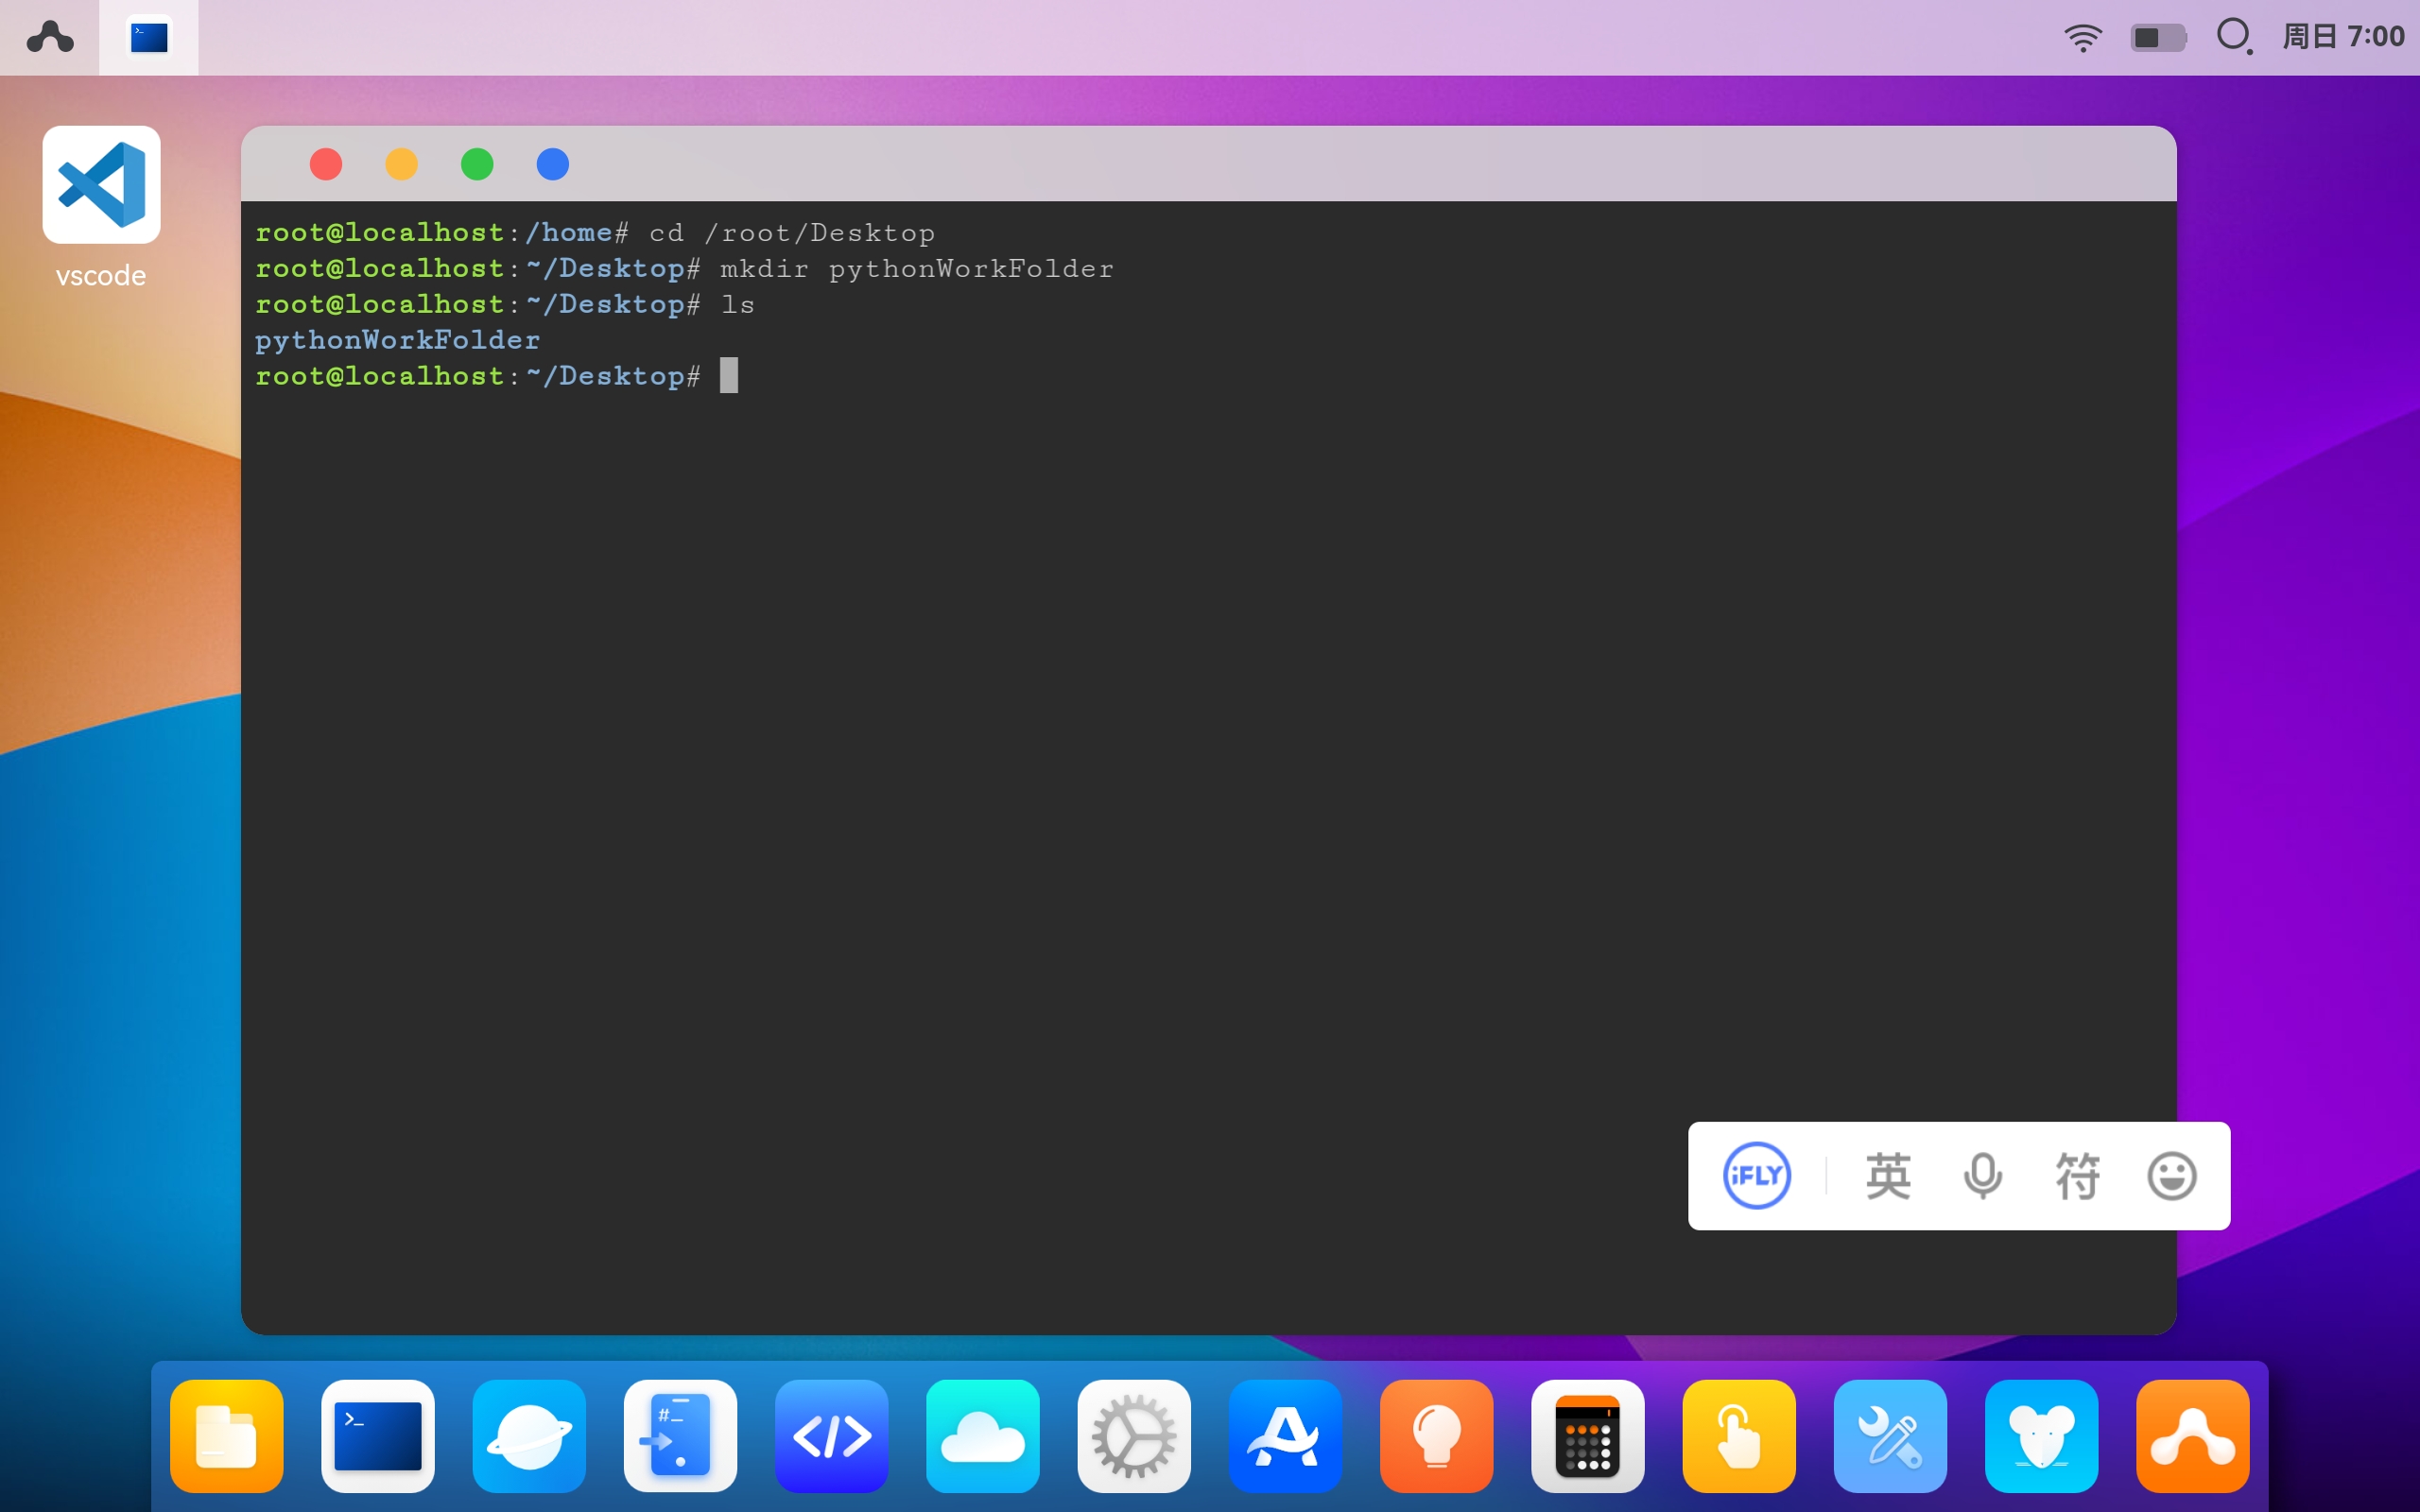Launch the app store in dock

[1285, 1436]
